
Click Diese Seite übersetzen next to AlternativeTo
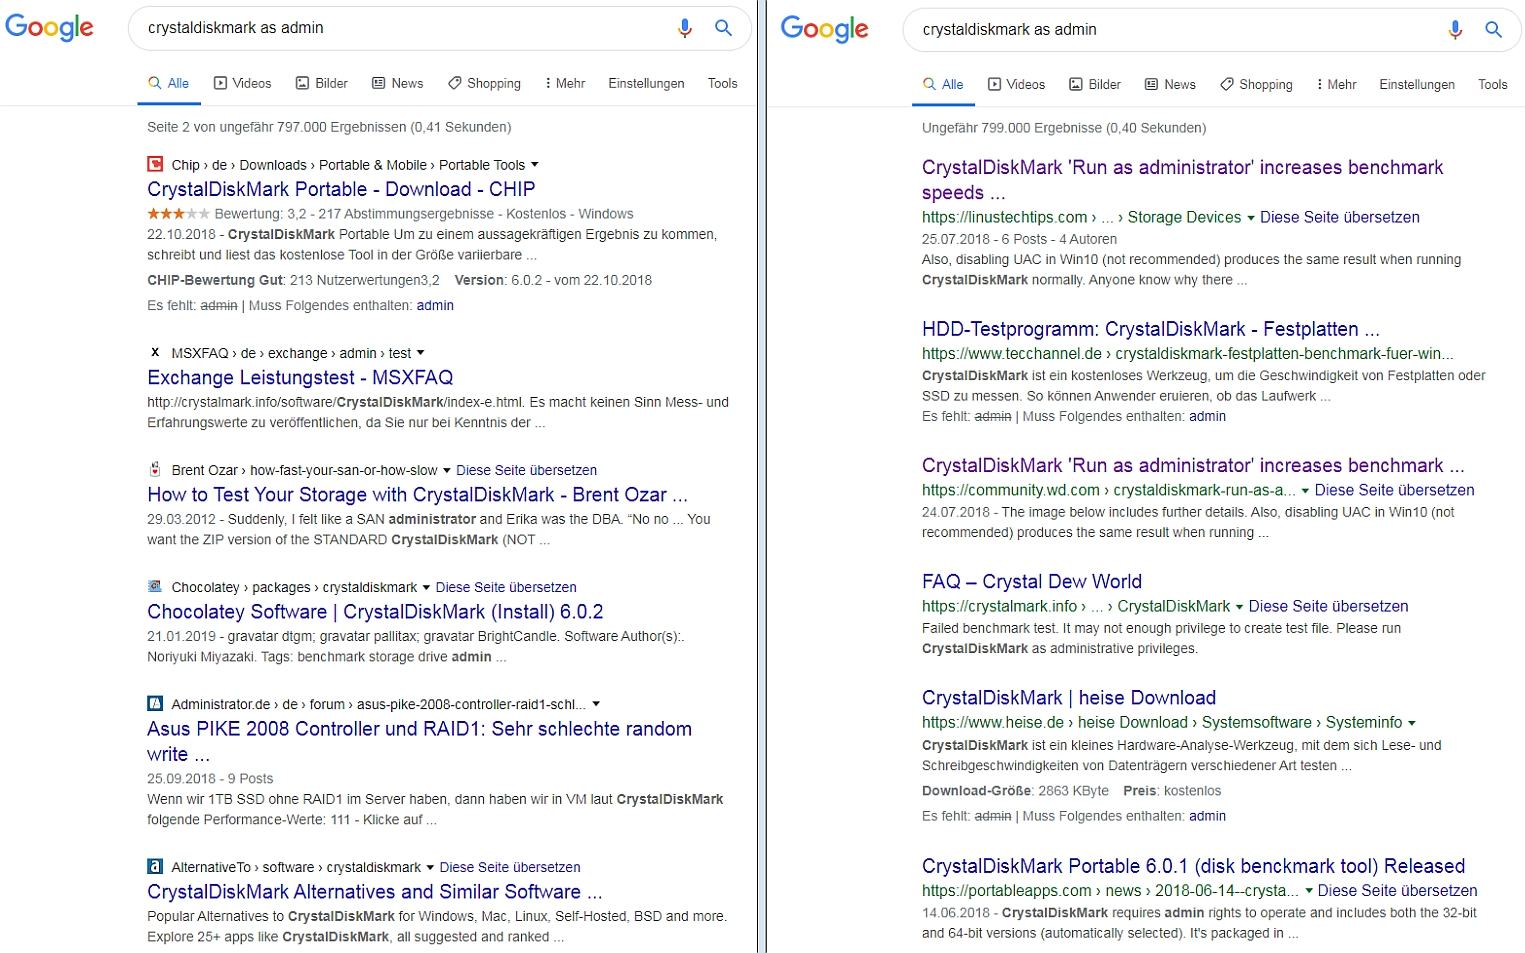(x=510, y=867)
